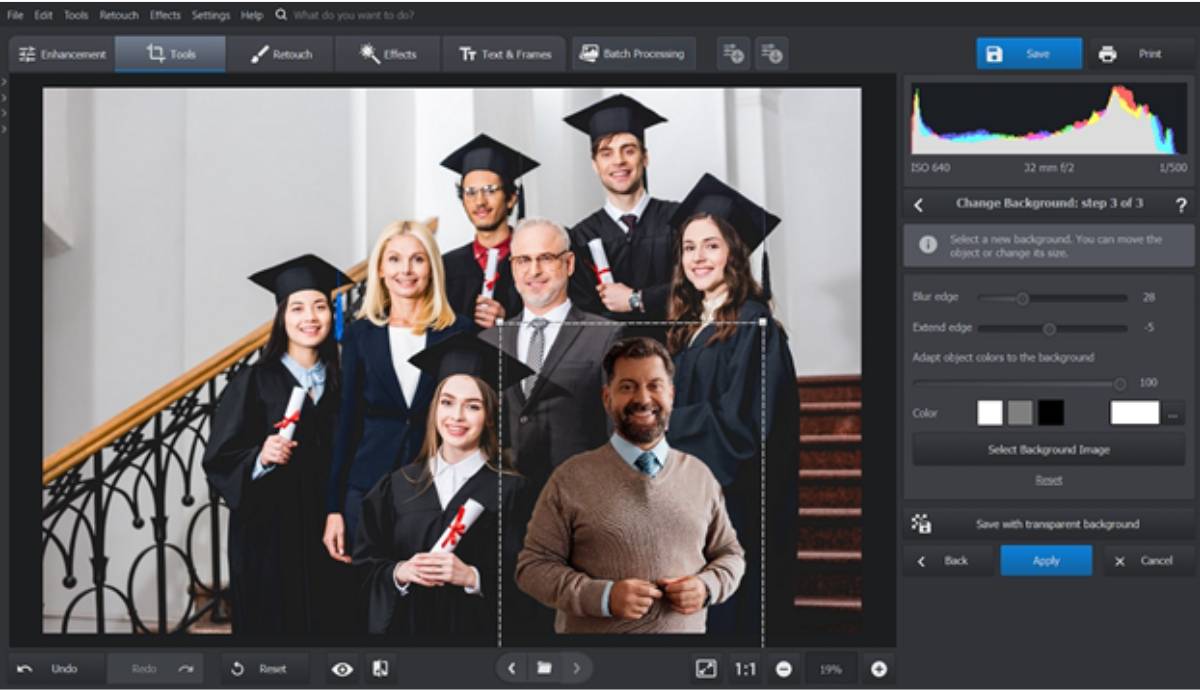Open the Batch Processing tab
Image resolution: width=1200 pixels, height=690 pixels.
pyautogui.click(x=633, y=54)
